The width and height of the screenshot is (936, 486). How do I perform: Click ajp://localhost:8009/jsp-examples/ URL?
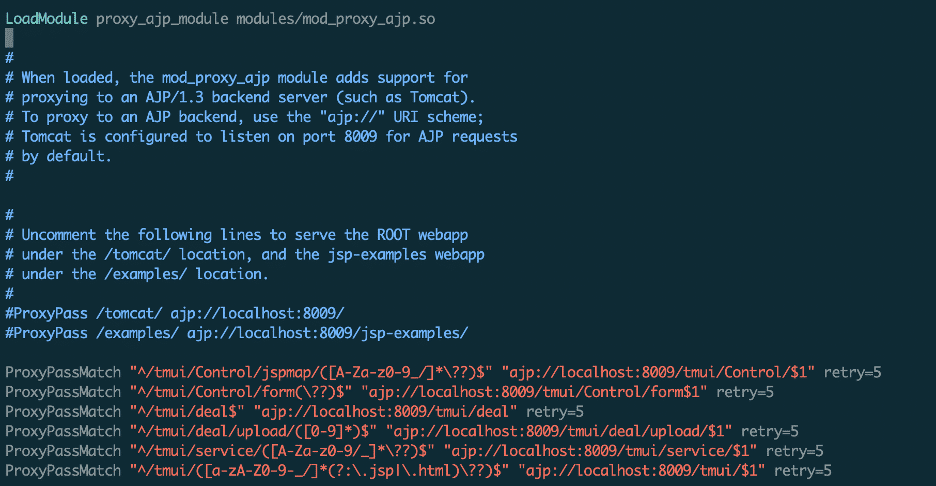(328, 333)
